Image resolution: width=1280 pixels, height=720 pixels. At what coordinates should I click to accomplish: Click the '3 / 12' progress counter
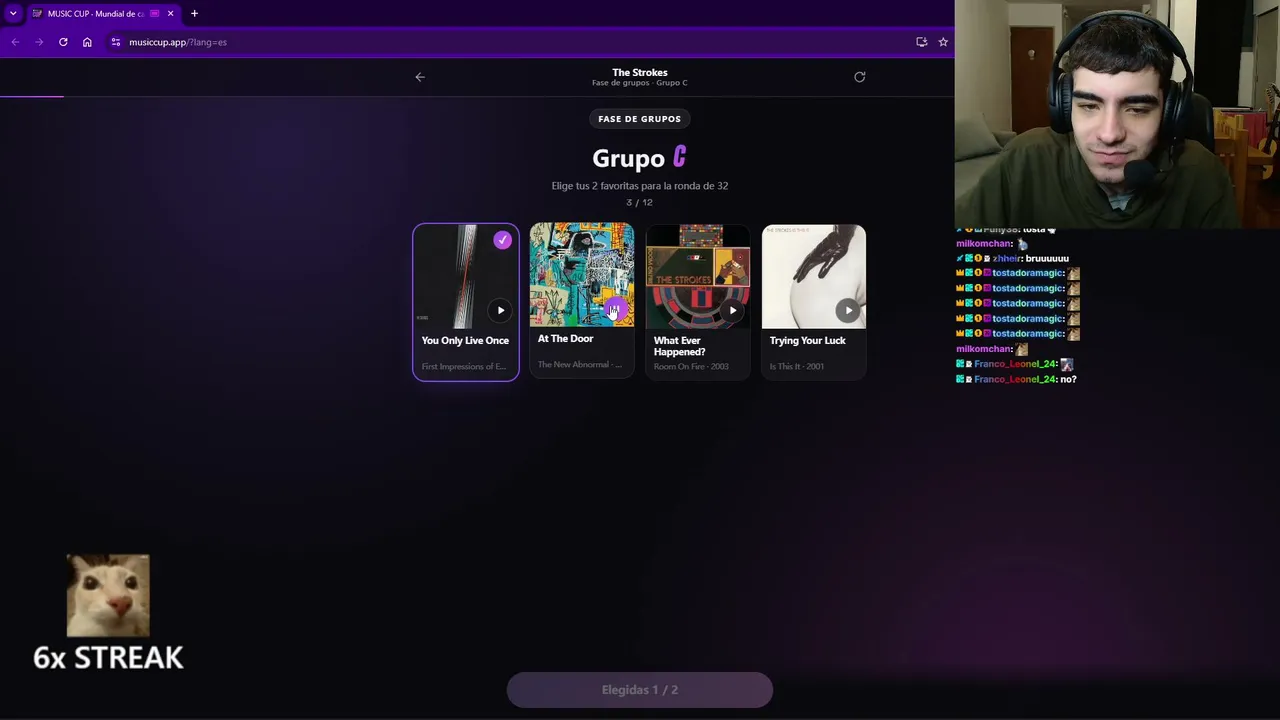[640, 203]
